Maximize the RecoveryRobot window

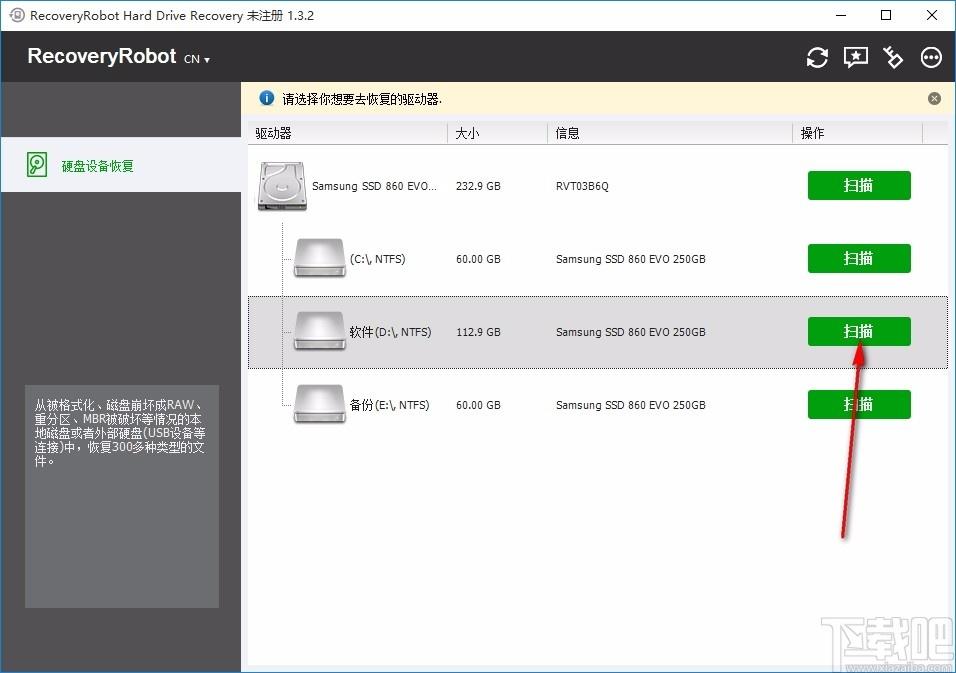tap(886, 15)
